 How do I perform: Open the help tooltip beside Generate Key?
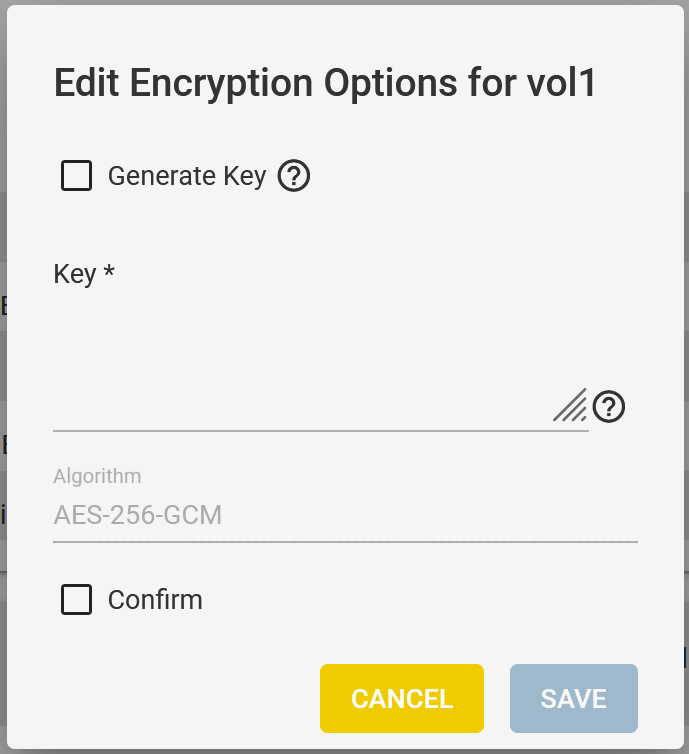[x=294, y=176]
